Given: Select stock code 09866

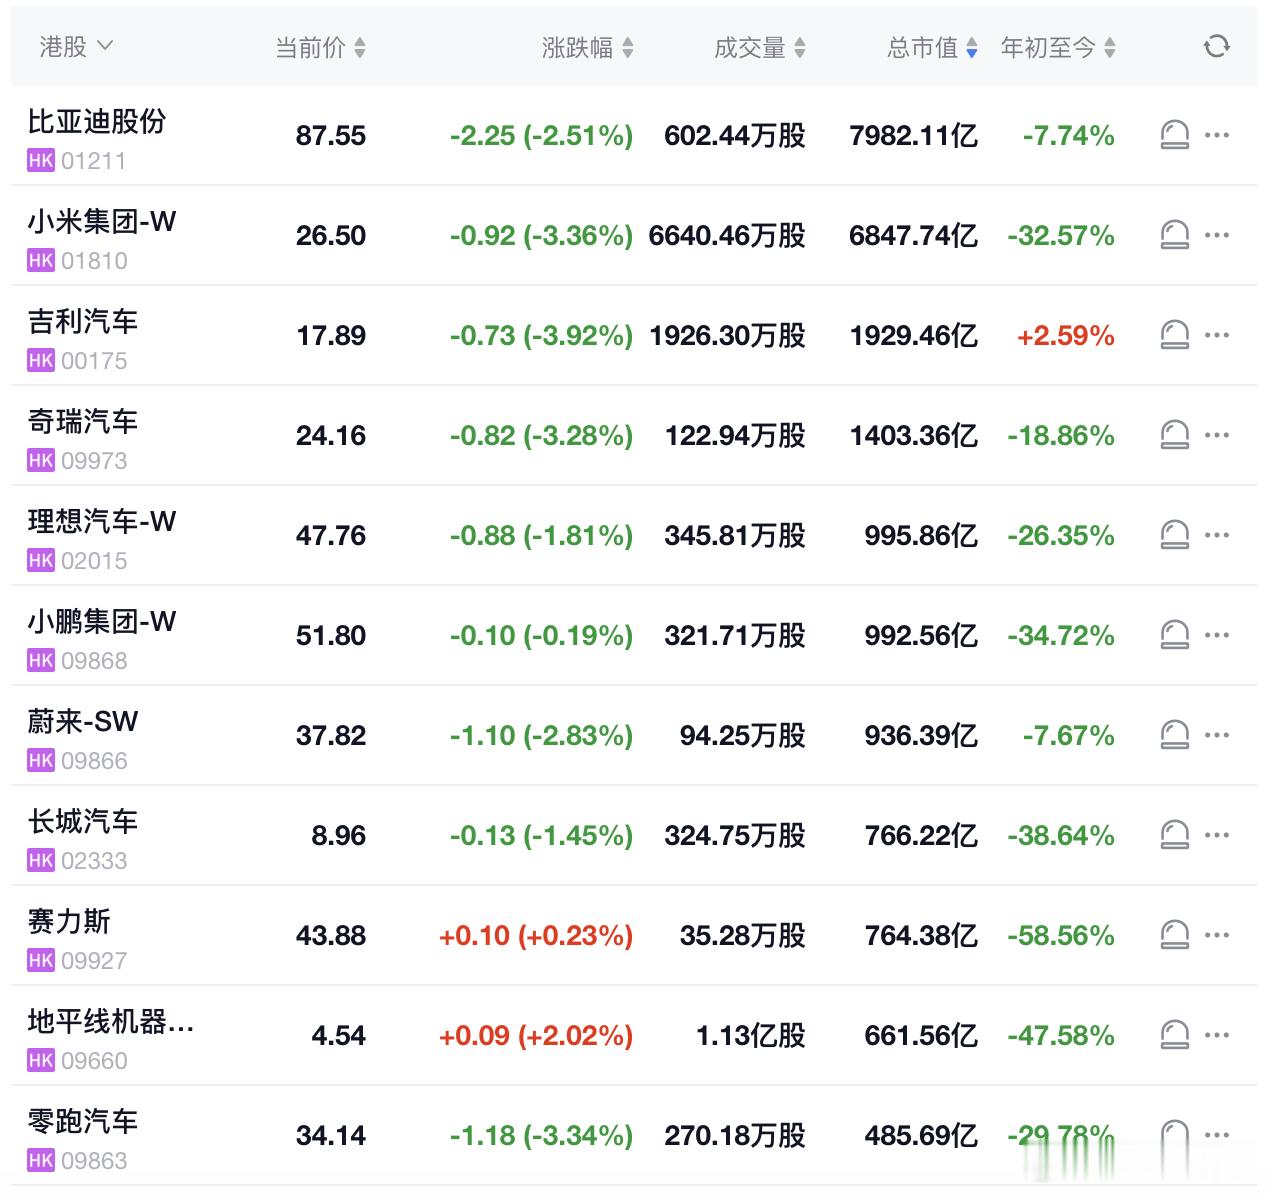Looking at the screenshot, I should tap(94, 761).
